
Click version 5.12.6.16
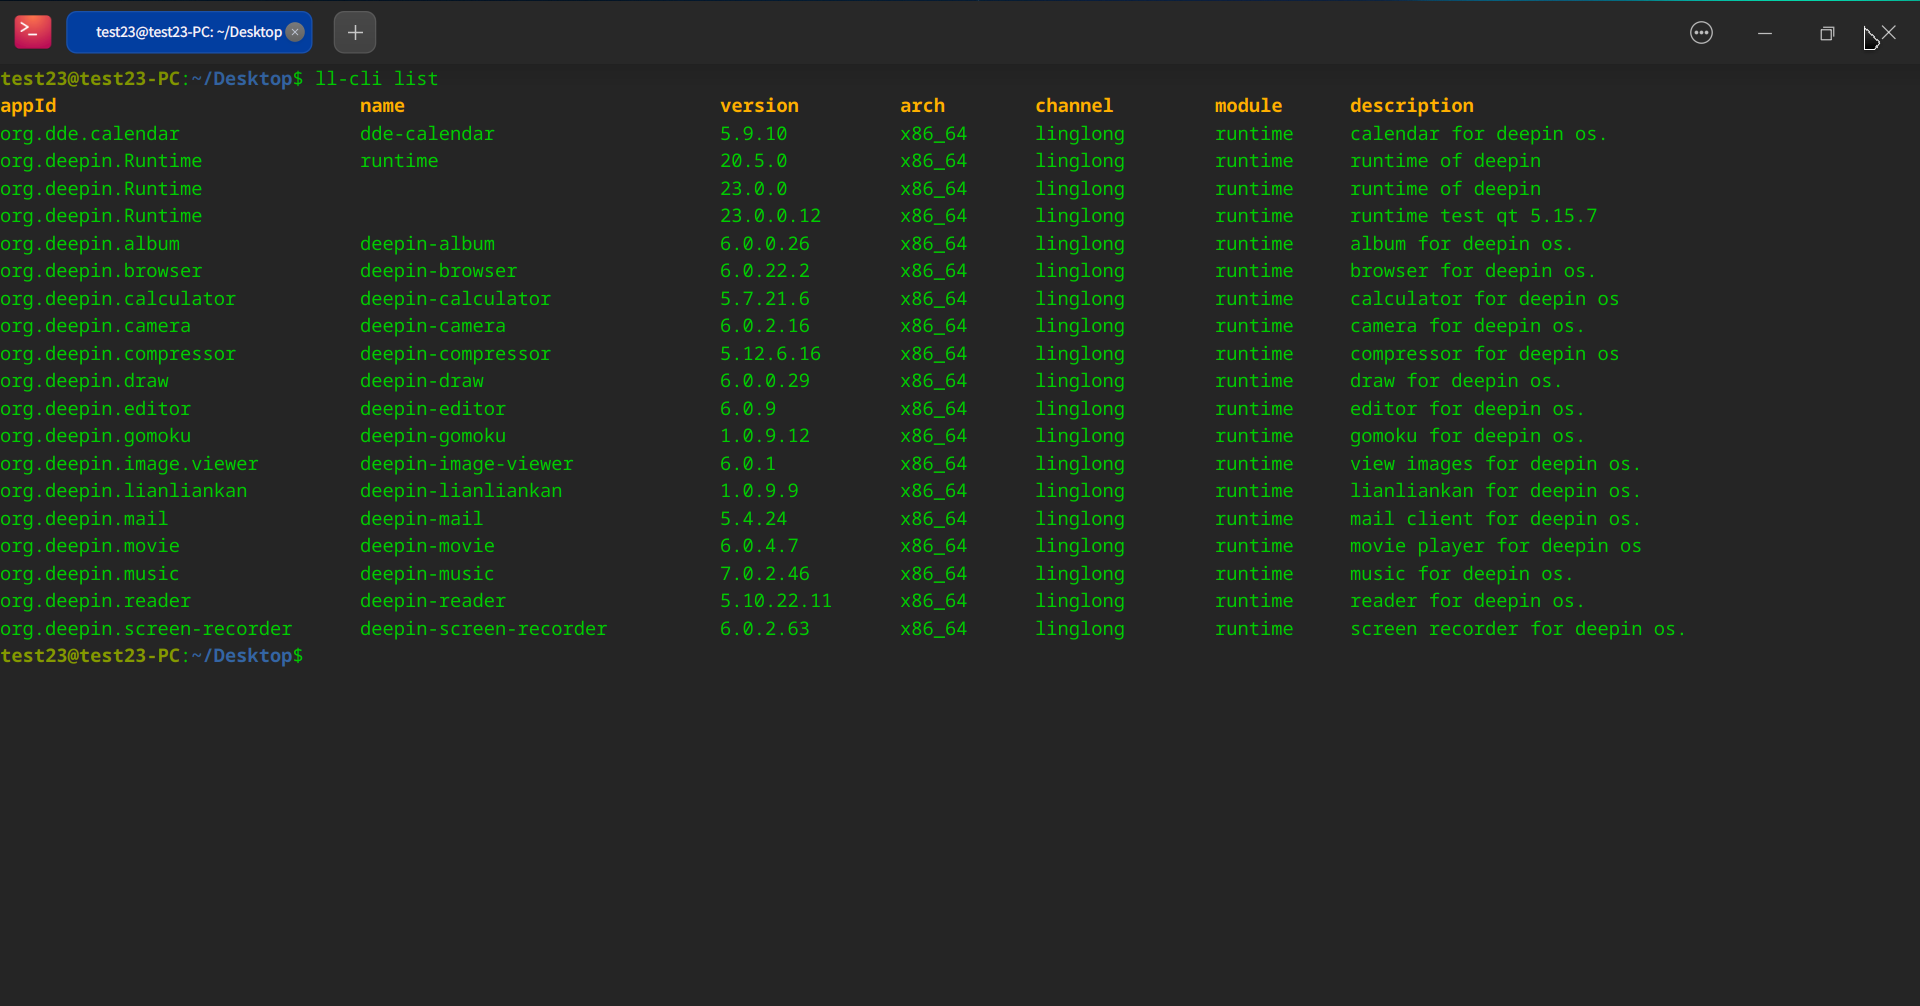(x=770, y=354)
